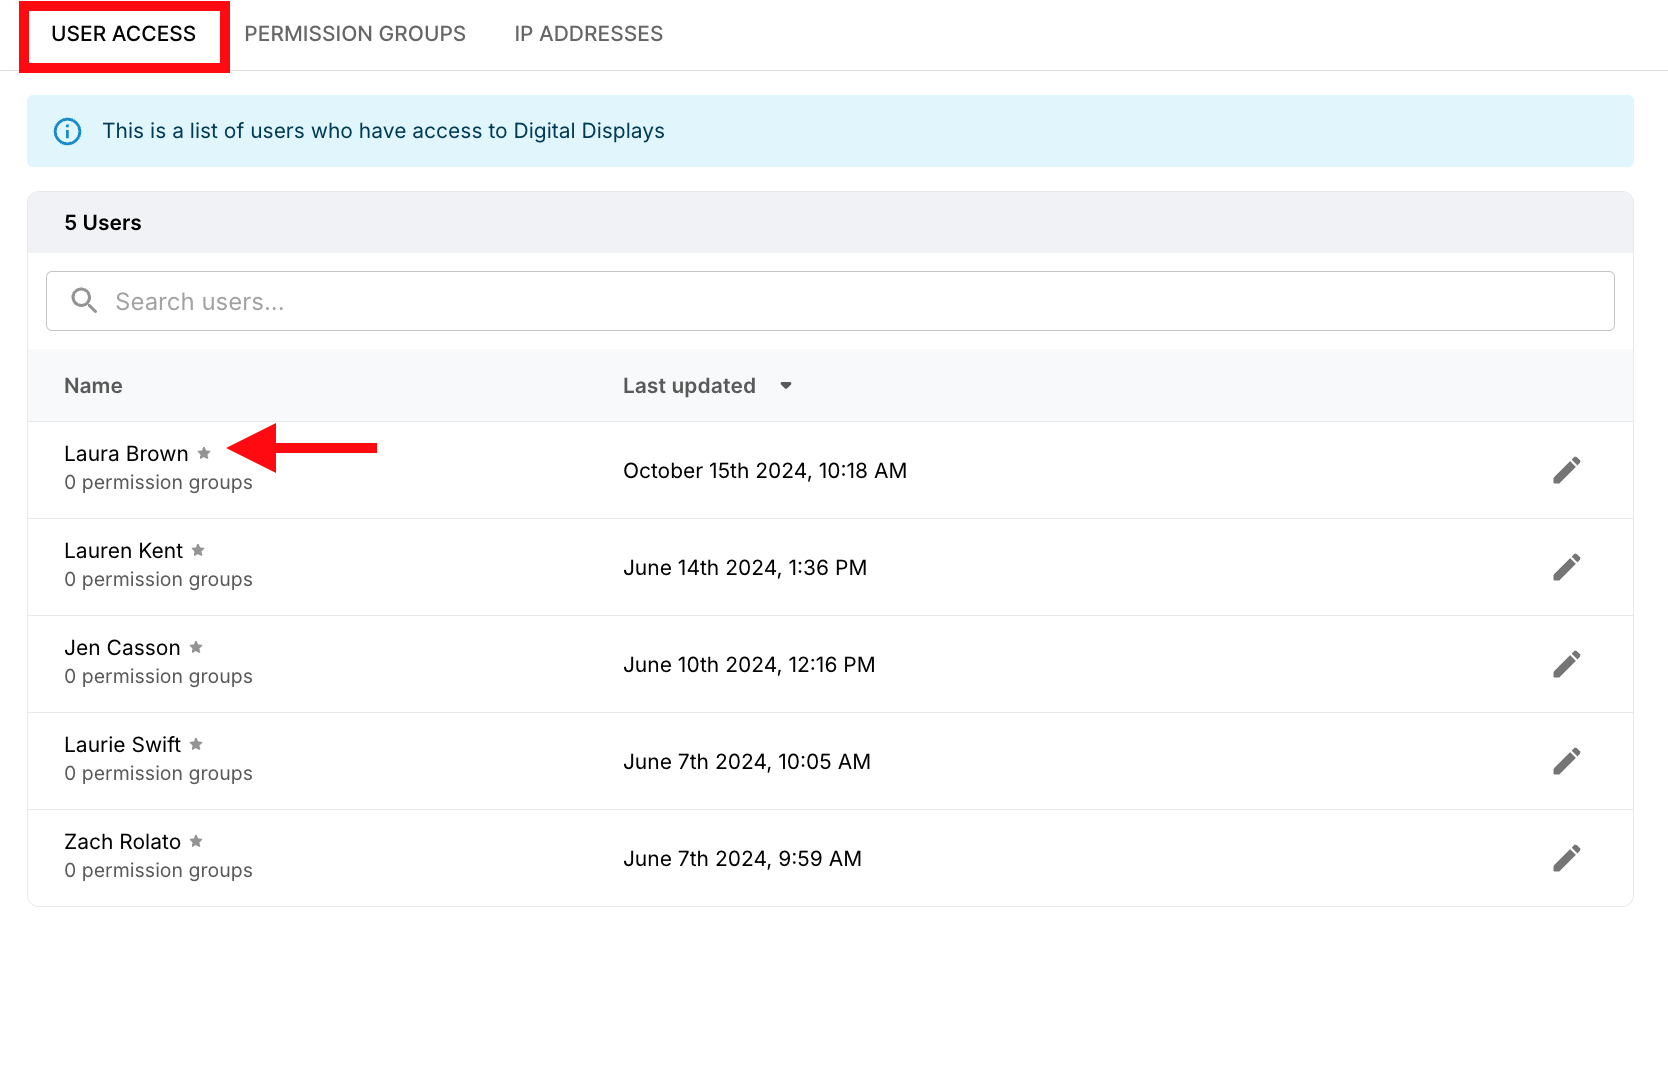Open the User Access tab
This screenshot has width=1668, height=1074.
pyautogui.click(x=124, y=34)
